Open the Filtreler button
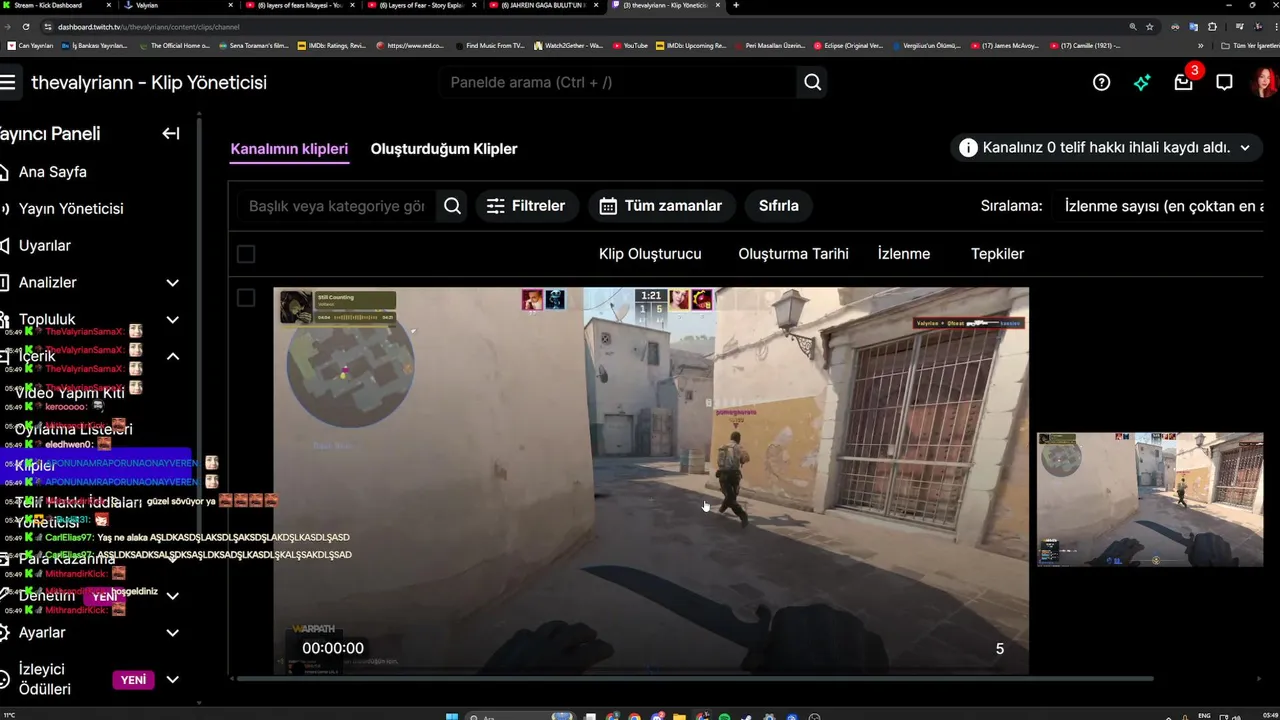The width and height of the screenshot is (1280, 720). coord(527,206)
